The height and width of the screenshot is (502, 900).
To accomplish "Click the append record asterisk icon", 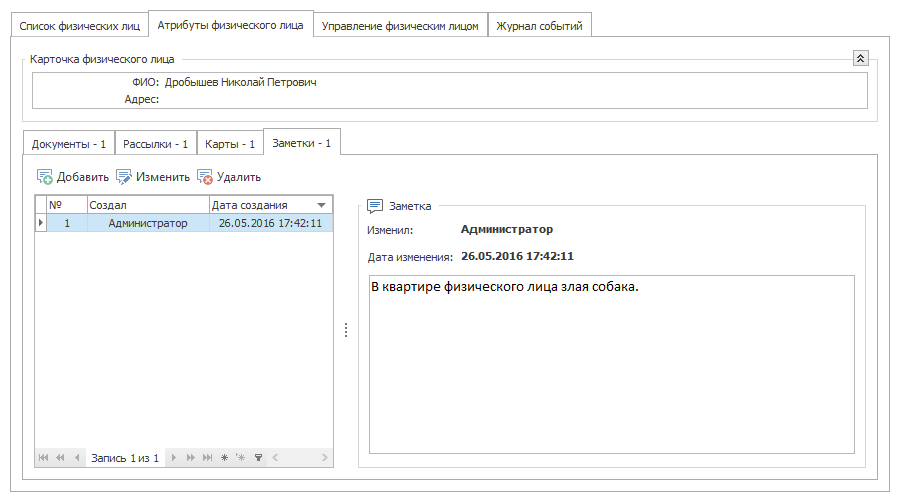I will click(x=224, y=457).
